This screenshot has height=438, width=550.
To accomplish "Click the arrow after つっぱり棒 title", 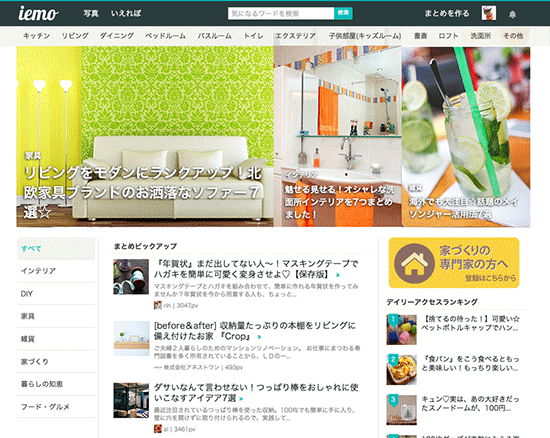I will pos(241,399).
